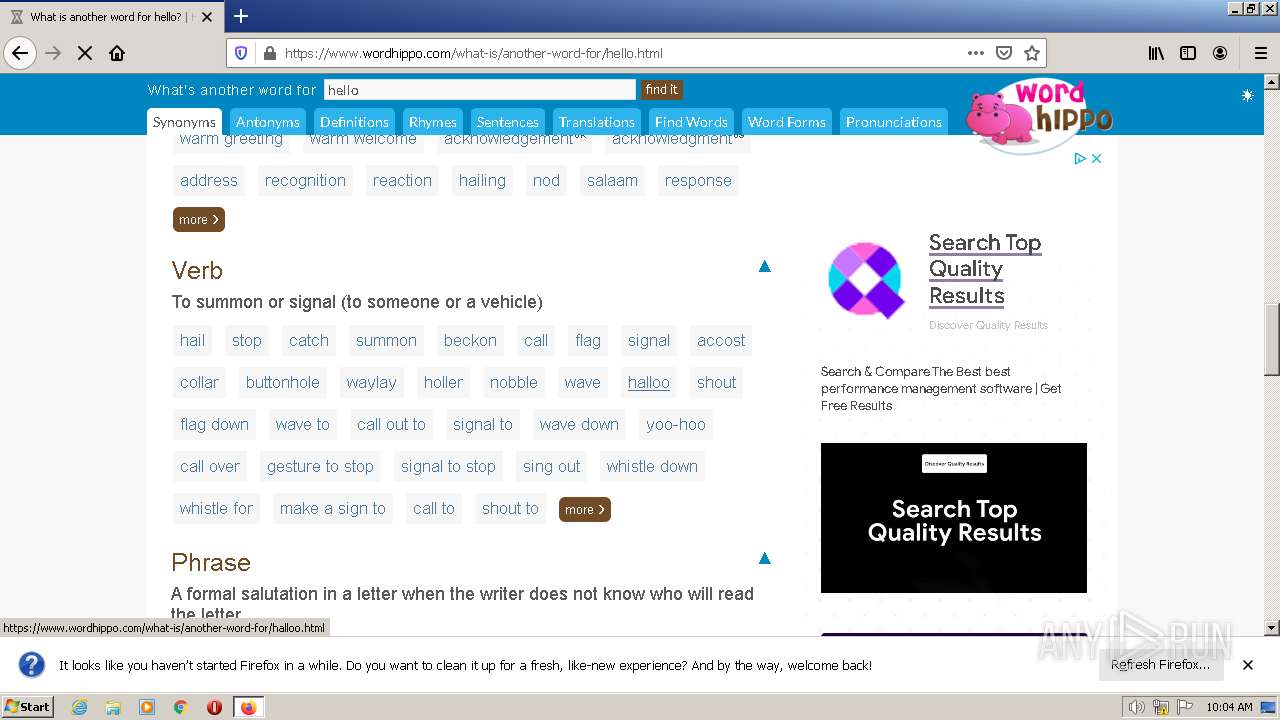Open the synonym 'beckon'

click(x=470, y=340)
